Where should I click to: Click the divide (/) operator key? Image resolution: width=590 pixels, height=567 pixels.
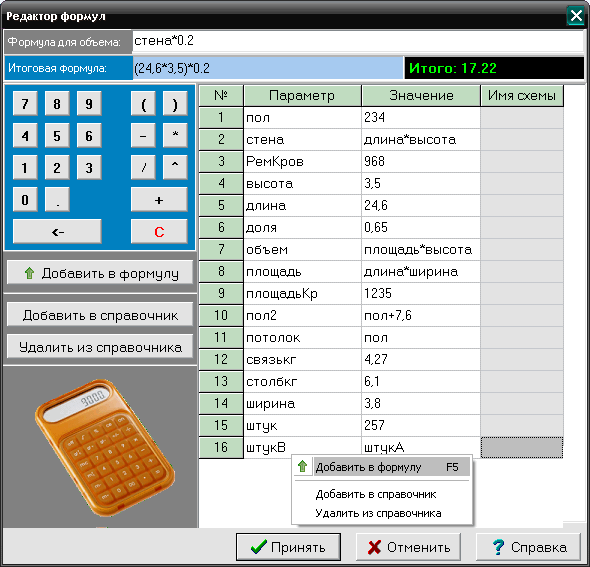click(x=143, y=167)
